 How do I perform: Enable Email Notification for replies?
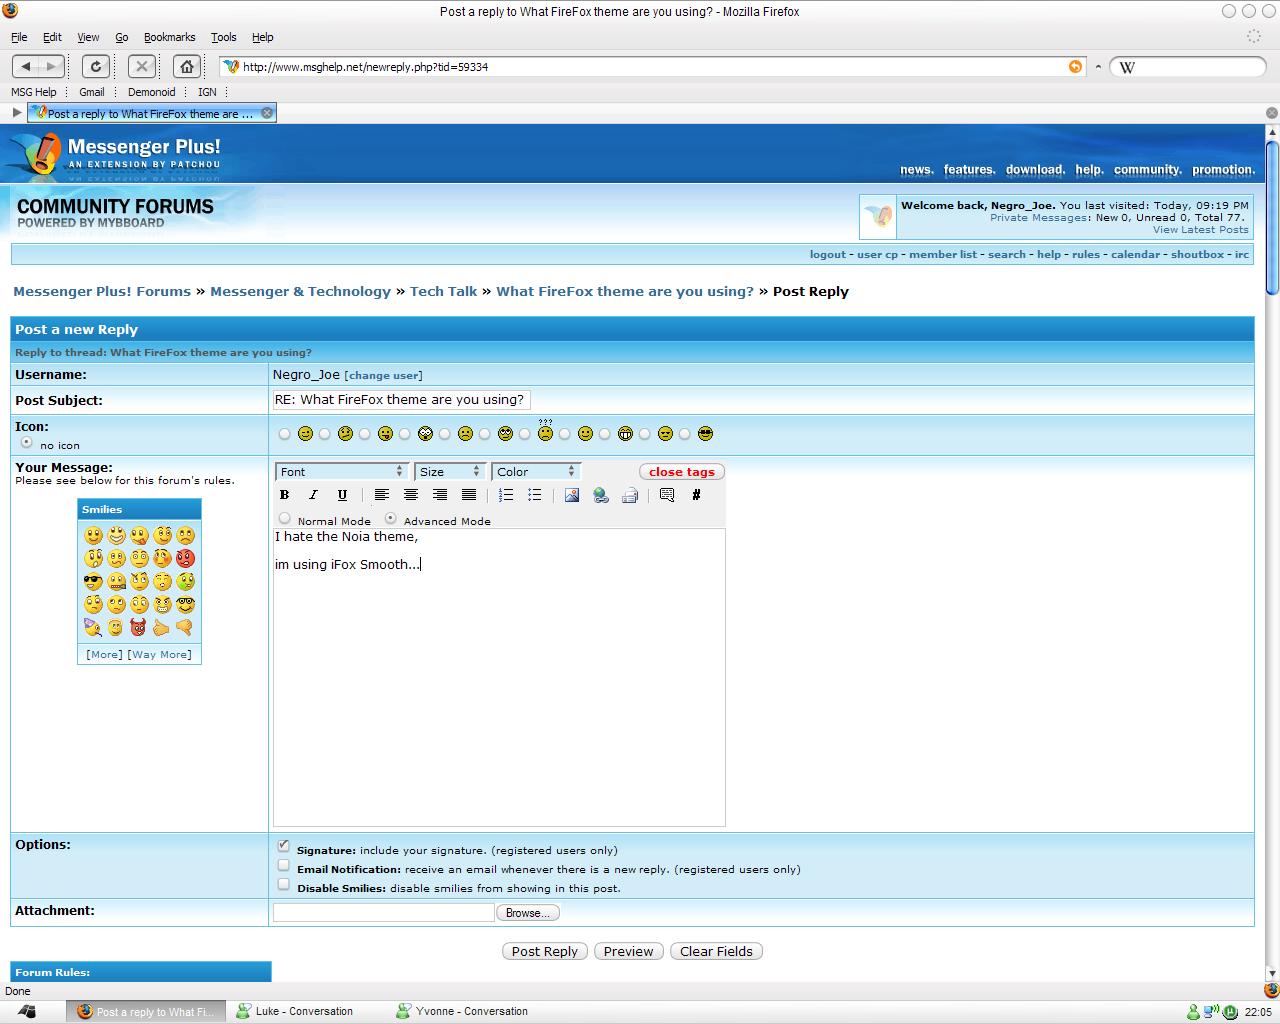coord(284,866)
